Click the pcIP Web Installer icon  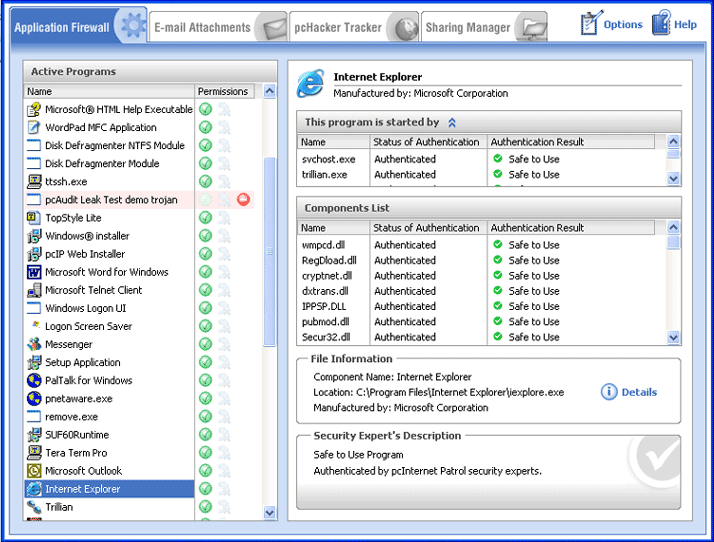coord(34,254)
